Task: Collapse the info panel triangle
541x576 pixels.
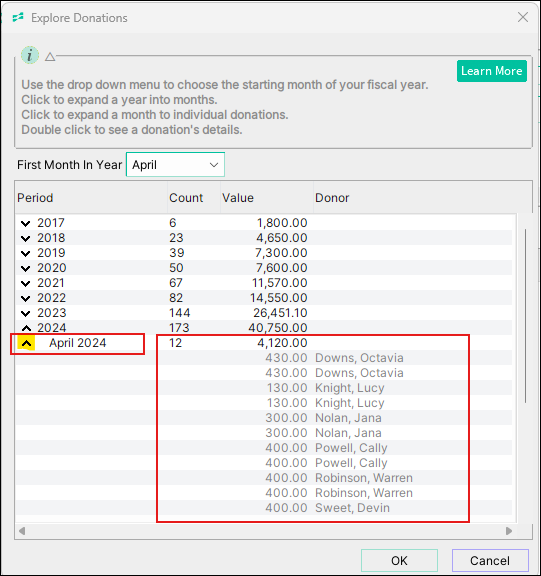Action: [50, 57]
